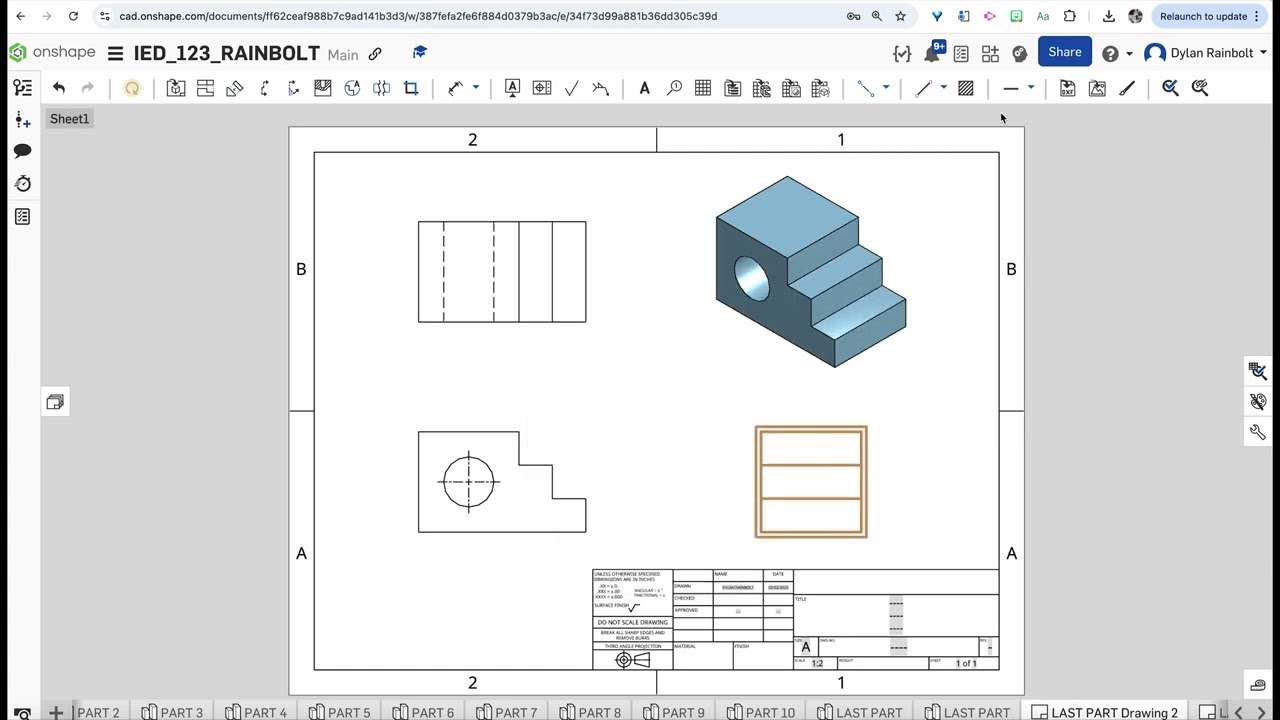Select the front view with circle
This screenshot has width=1280, height=720.
click(x=502, y=482)
